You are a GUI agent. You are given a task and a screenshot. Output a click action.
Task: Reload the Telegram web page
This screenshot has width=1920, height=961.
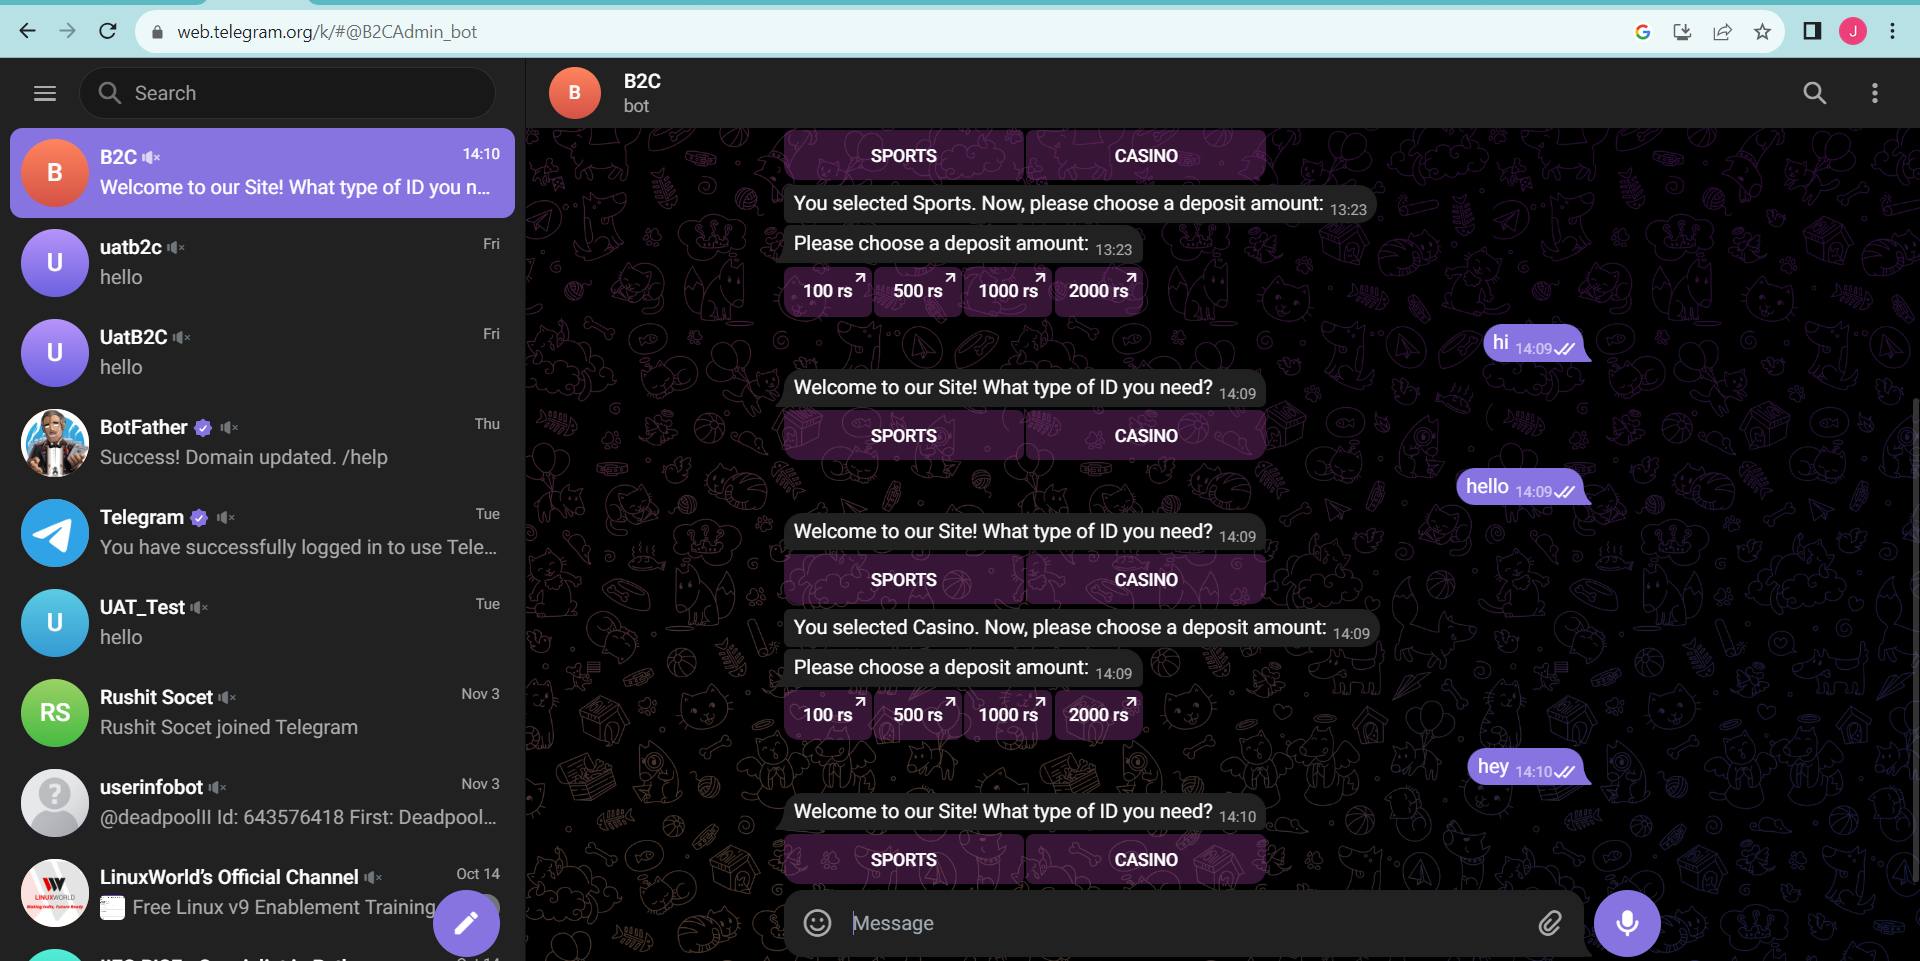108,31
